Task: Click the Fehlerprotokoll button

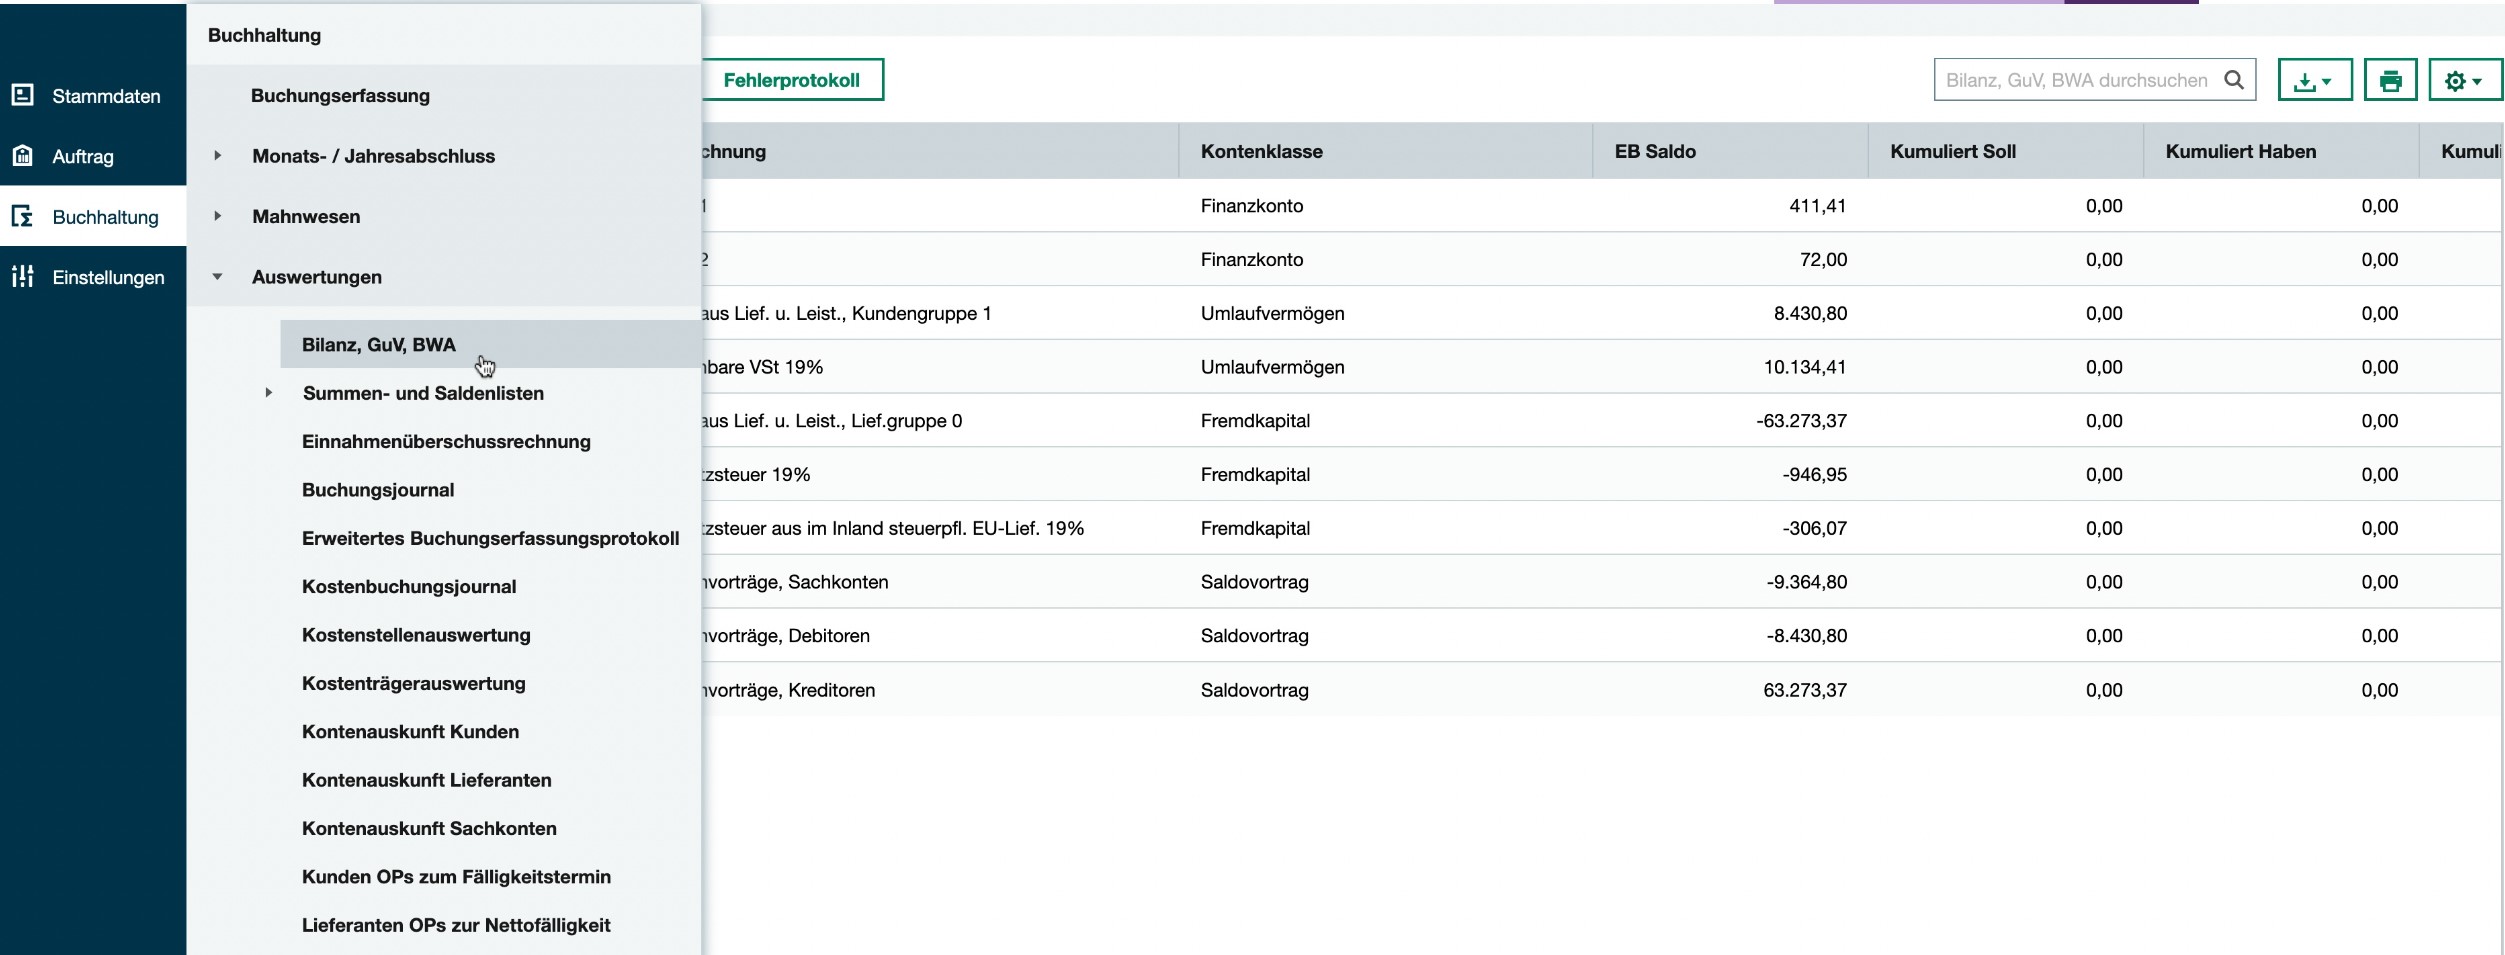Action: (x=791, y=80)
